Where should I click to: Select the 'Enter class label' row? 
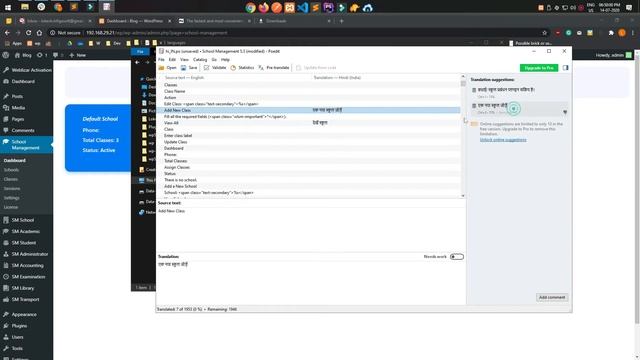[310, 136]
